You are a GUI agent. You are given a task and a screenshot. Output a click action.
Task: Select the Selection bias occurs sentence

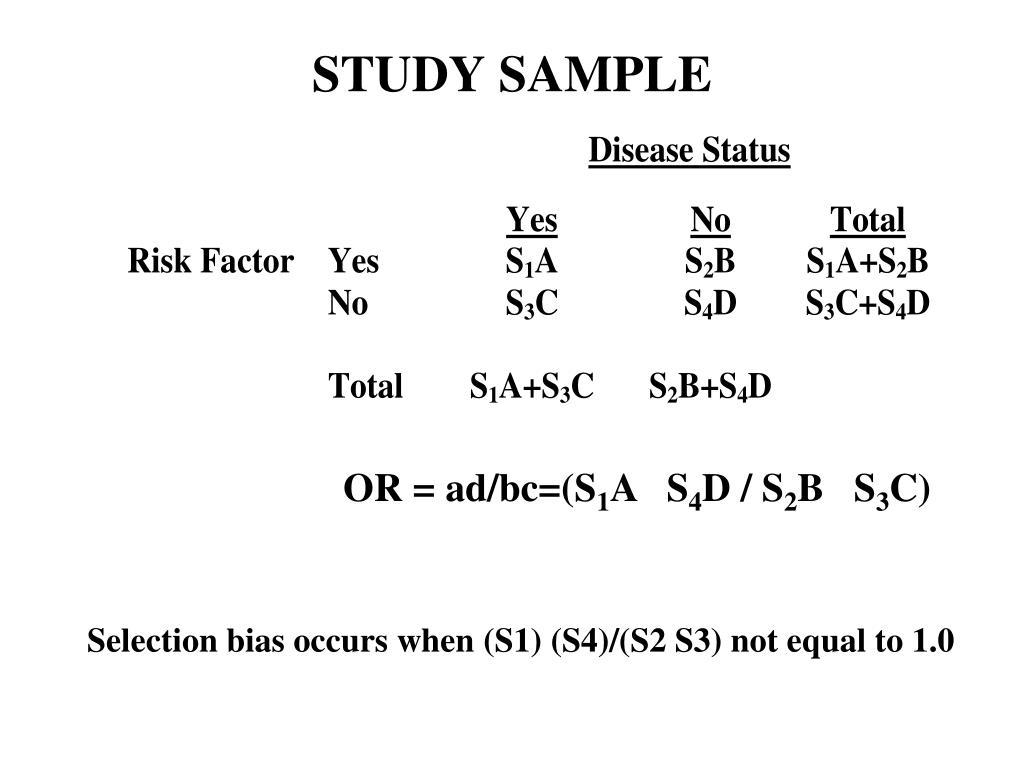pos(520,641)
